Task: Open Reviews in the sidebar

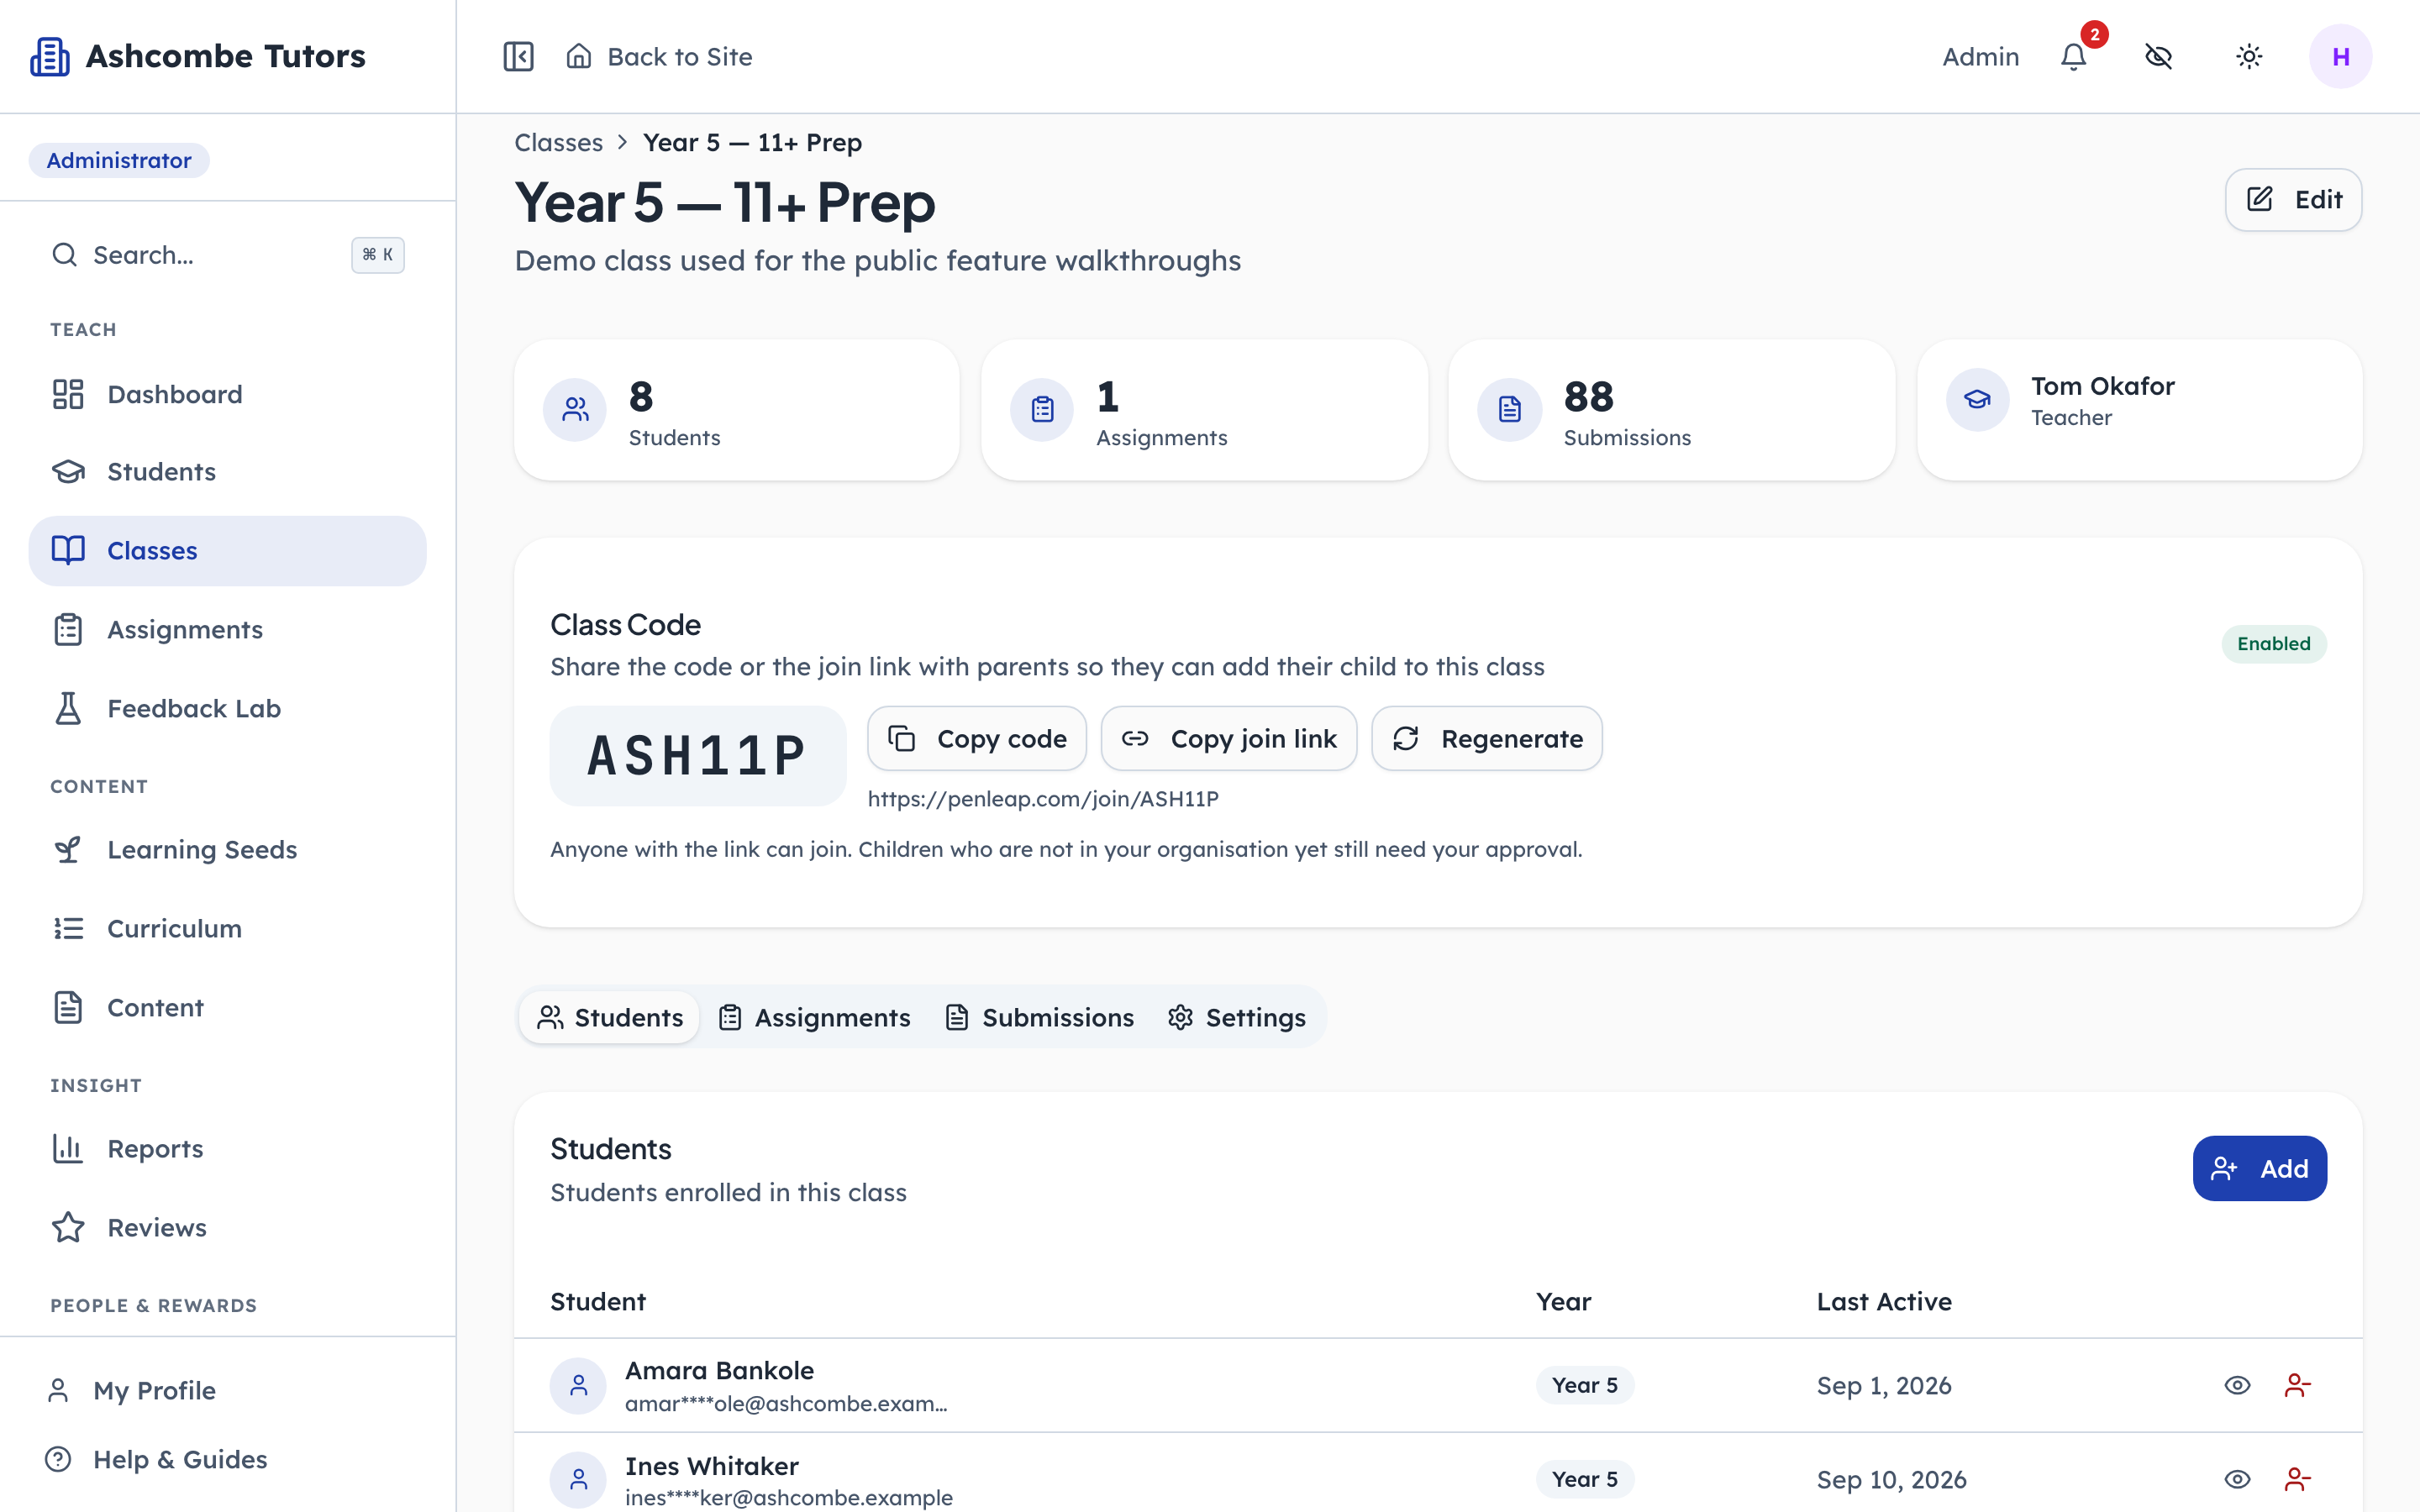Action: click(x=228, y=1228)
